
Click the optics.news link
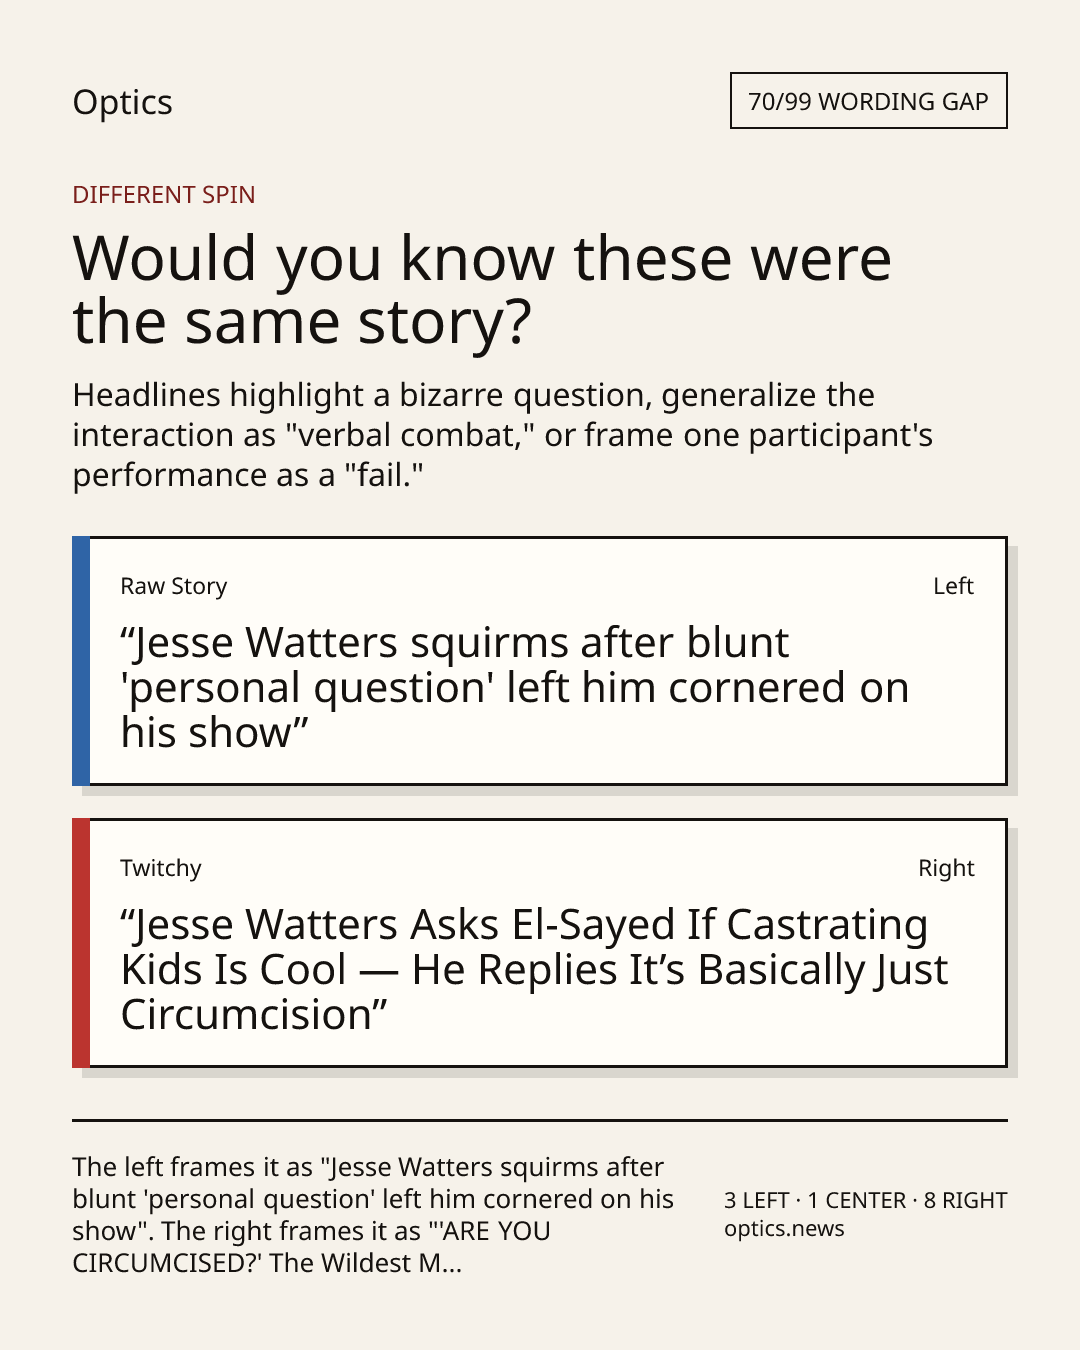click(x=784, y=1229)
